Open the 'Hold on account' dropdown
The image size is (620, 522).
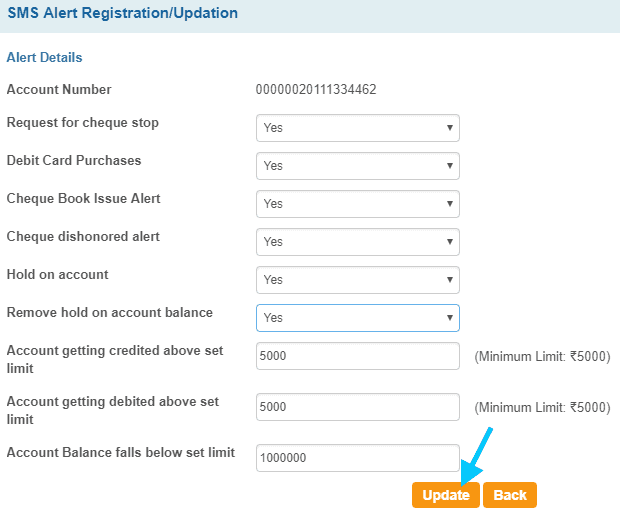357,280
